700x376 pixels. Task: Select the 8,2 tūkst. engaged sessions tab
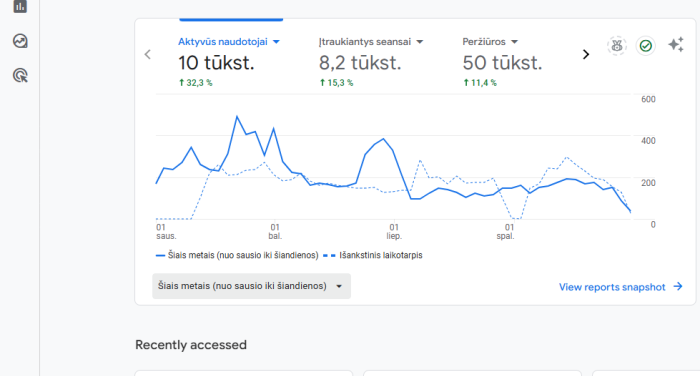[x=360, y=63]
